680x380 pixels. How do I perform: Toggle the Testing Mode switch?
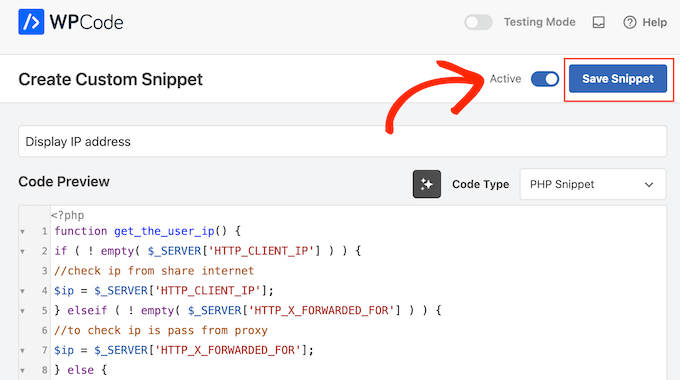(x=478, y=22)
